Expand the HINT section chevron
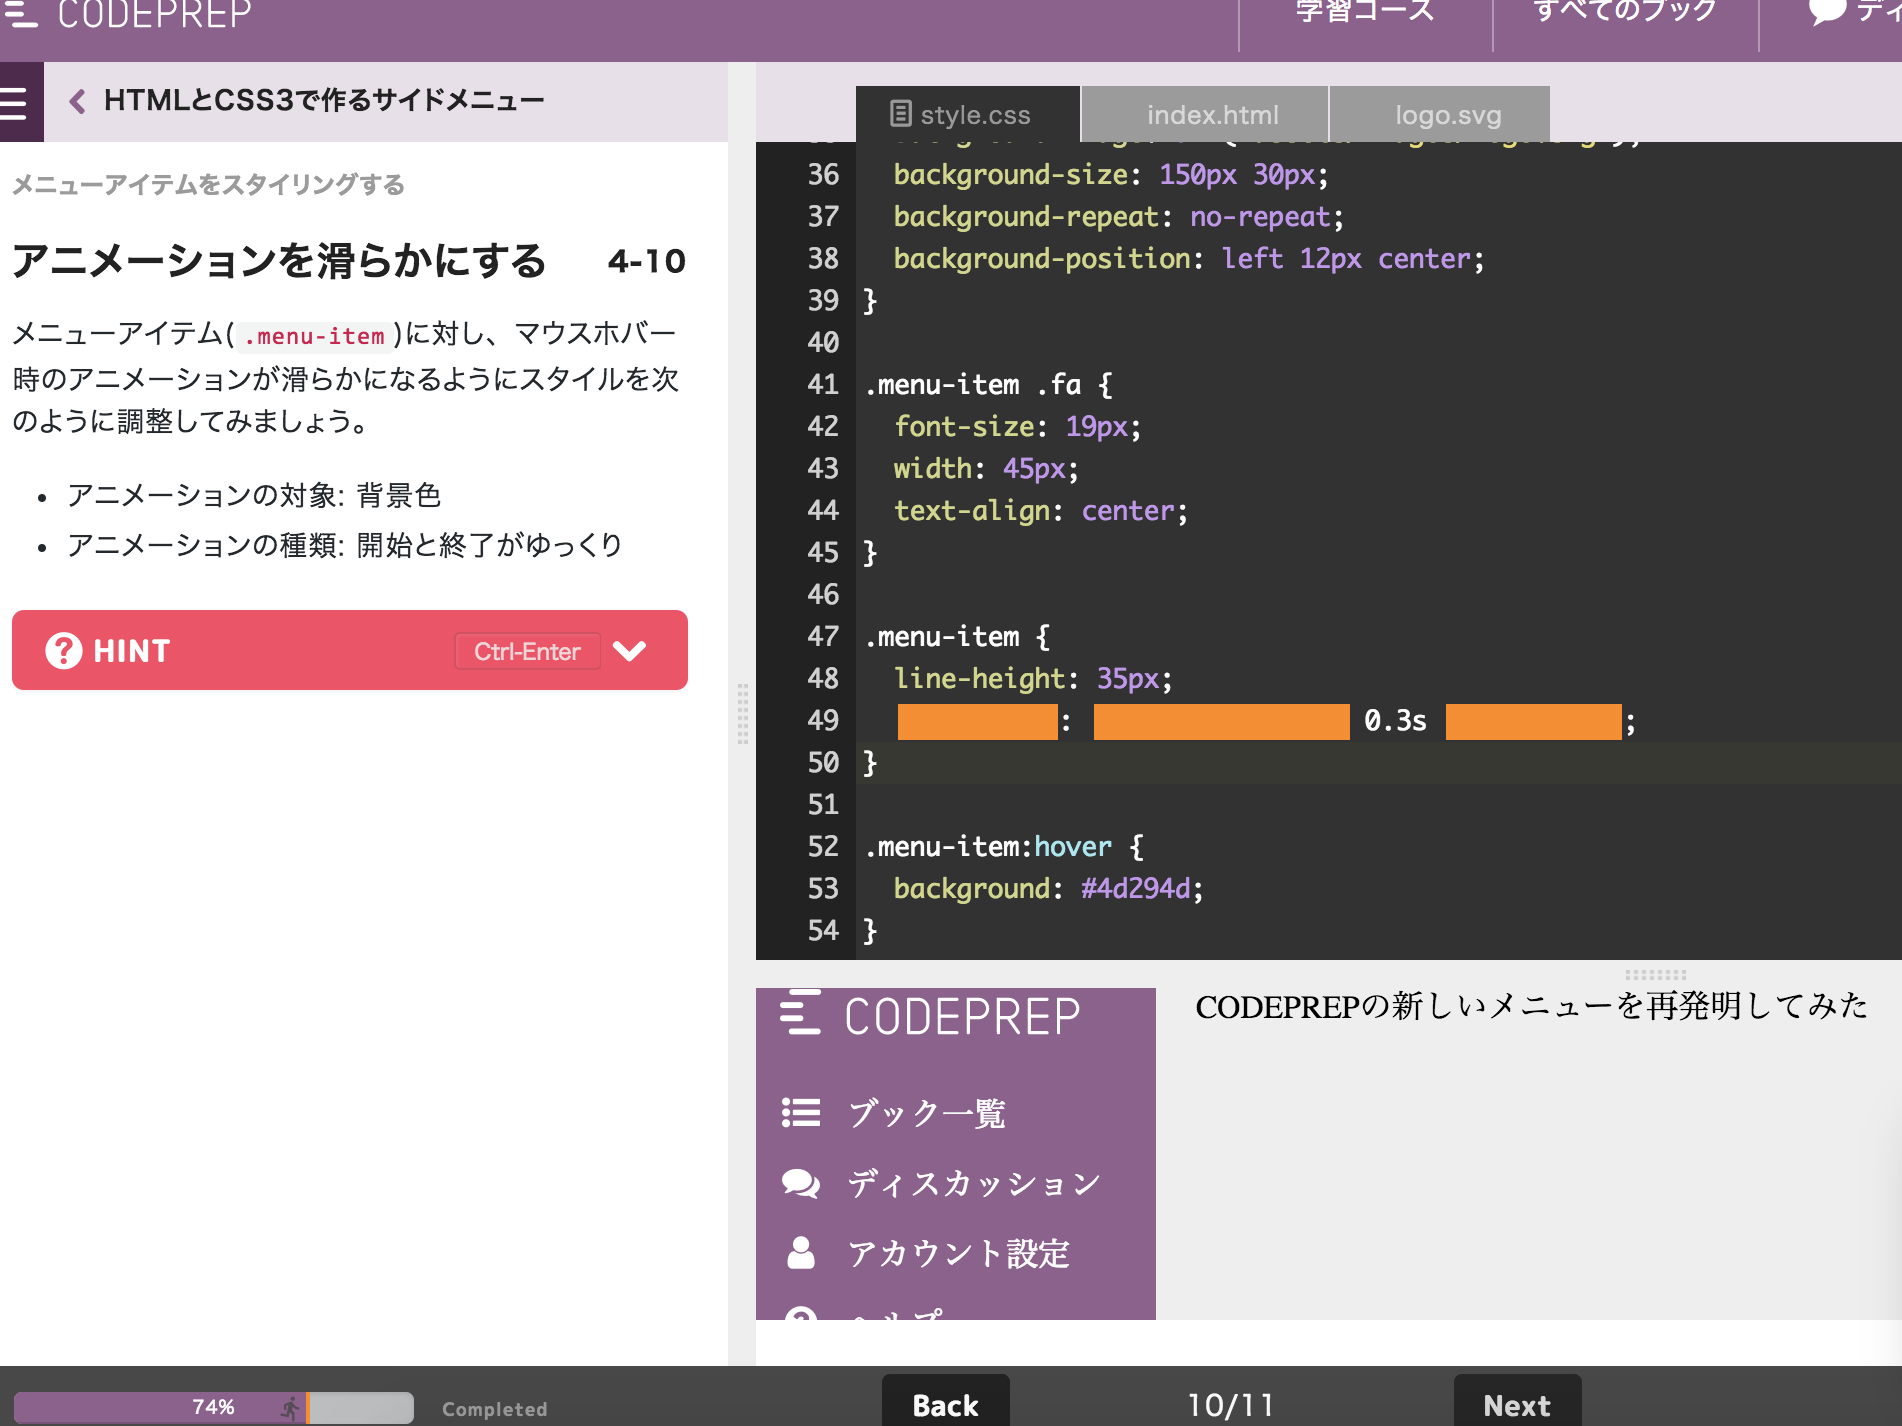 pyautogui.click(x=629, y=651)
